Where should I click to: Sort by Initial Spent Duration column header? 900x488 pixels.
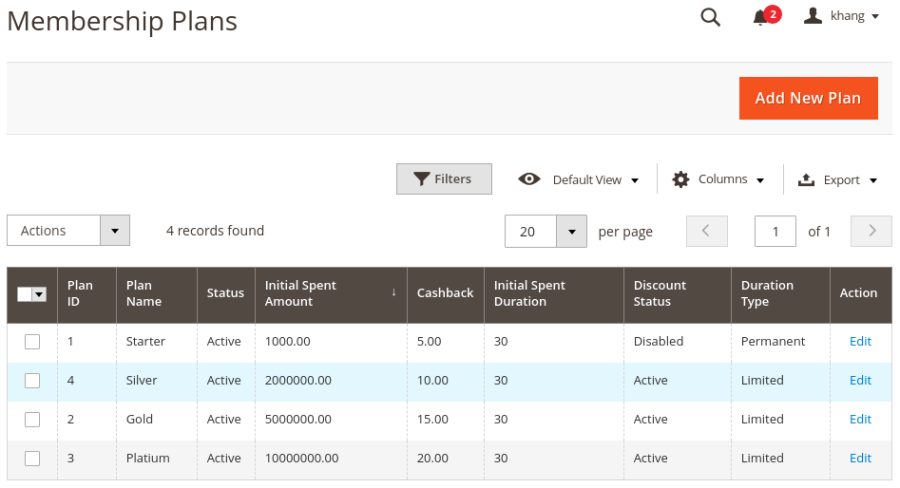554,294
